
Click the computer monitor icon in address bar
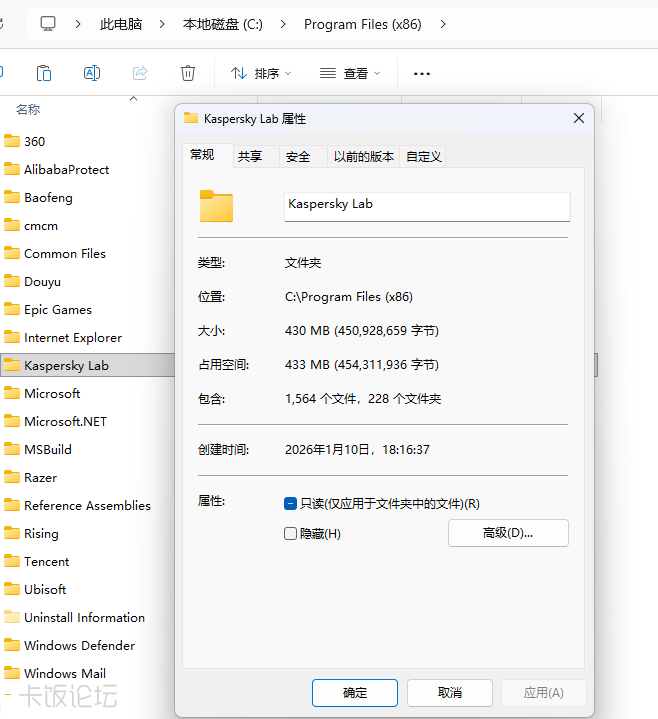click(x=48, y=24)
